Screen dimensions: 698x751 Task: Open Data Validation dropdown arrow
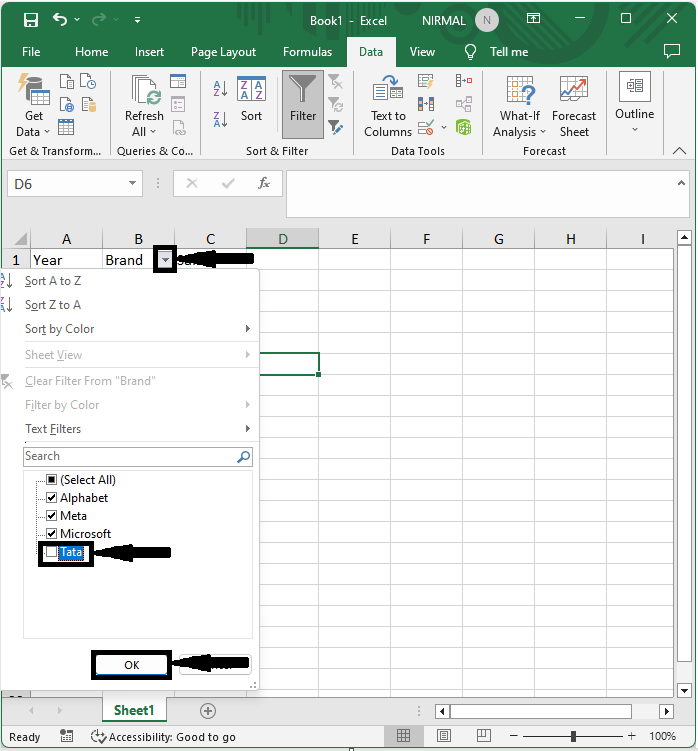(x=444, y=127)
